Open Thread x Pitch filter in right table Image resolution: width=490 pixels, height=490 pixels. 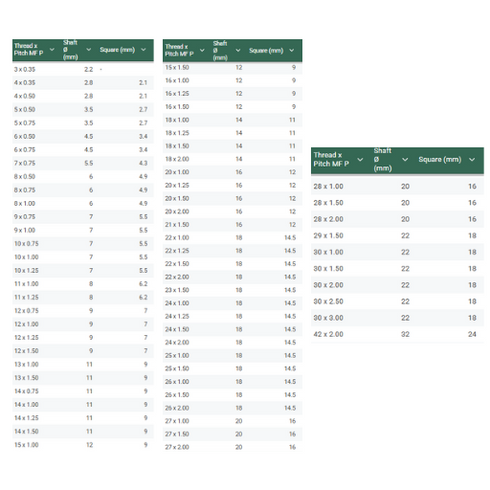(x=360, y=159)
